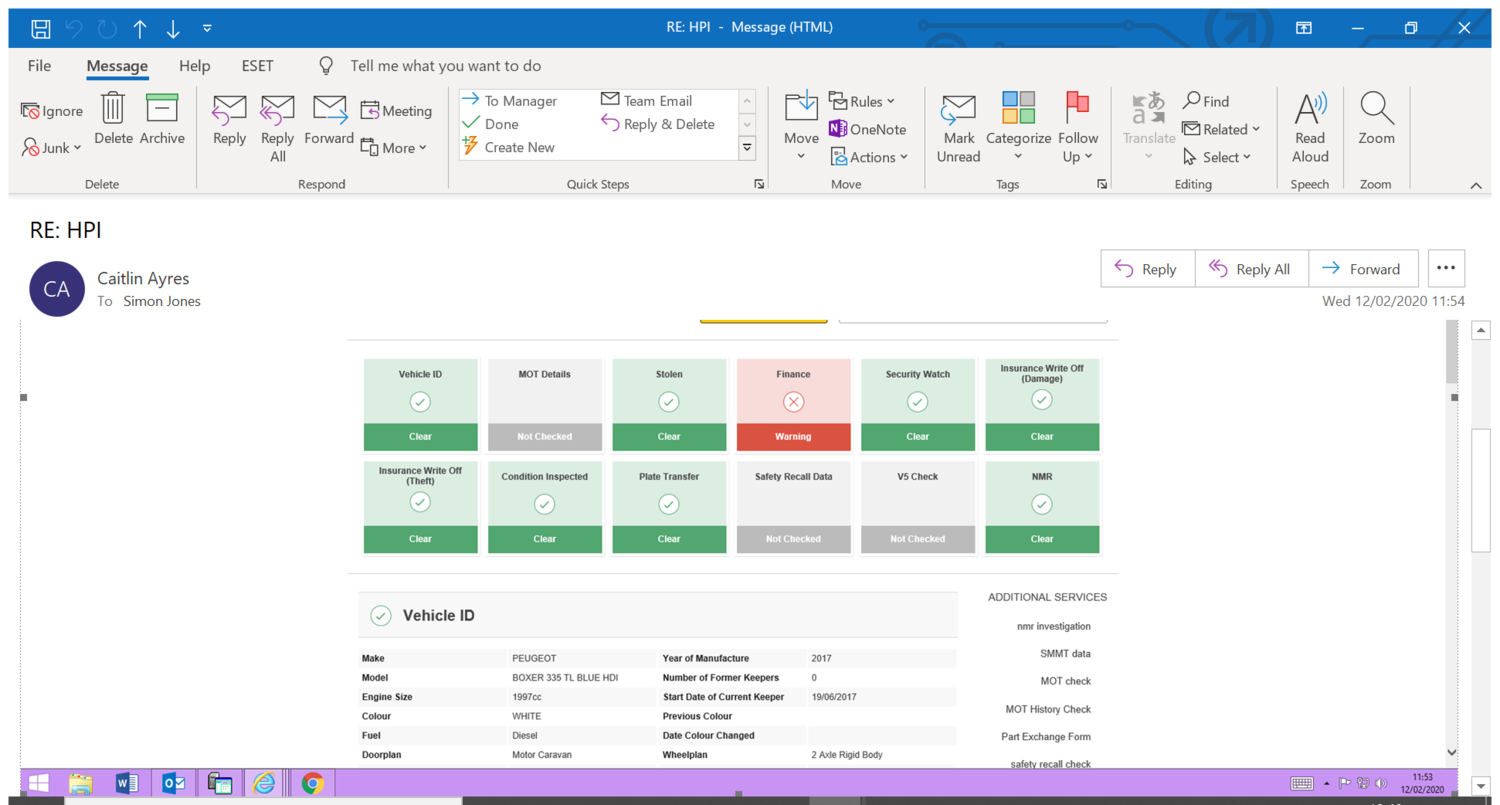Viewport: 1500px width, 805px height.
Task: Select Reply & Delete quick step
Action: click(658, 124)
